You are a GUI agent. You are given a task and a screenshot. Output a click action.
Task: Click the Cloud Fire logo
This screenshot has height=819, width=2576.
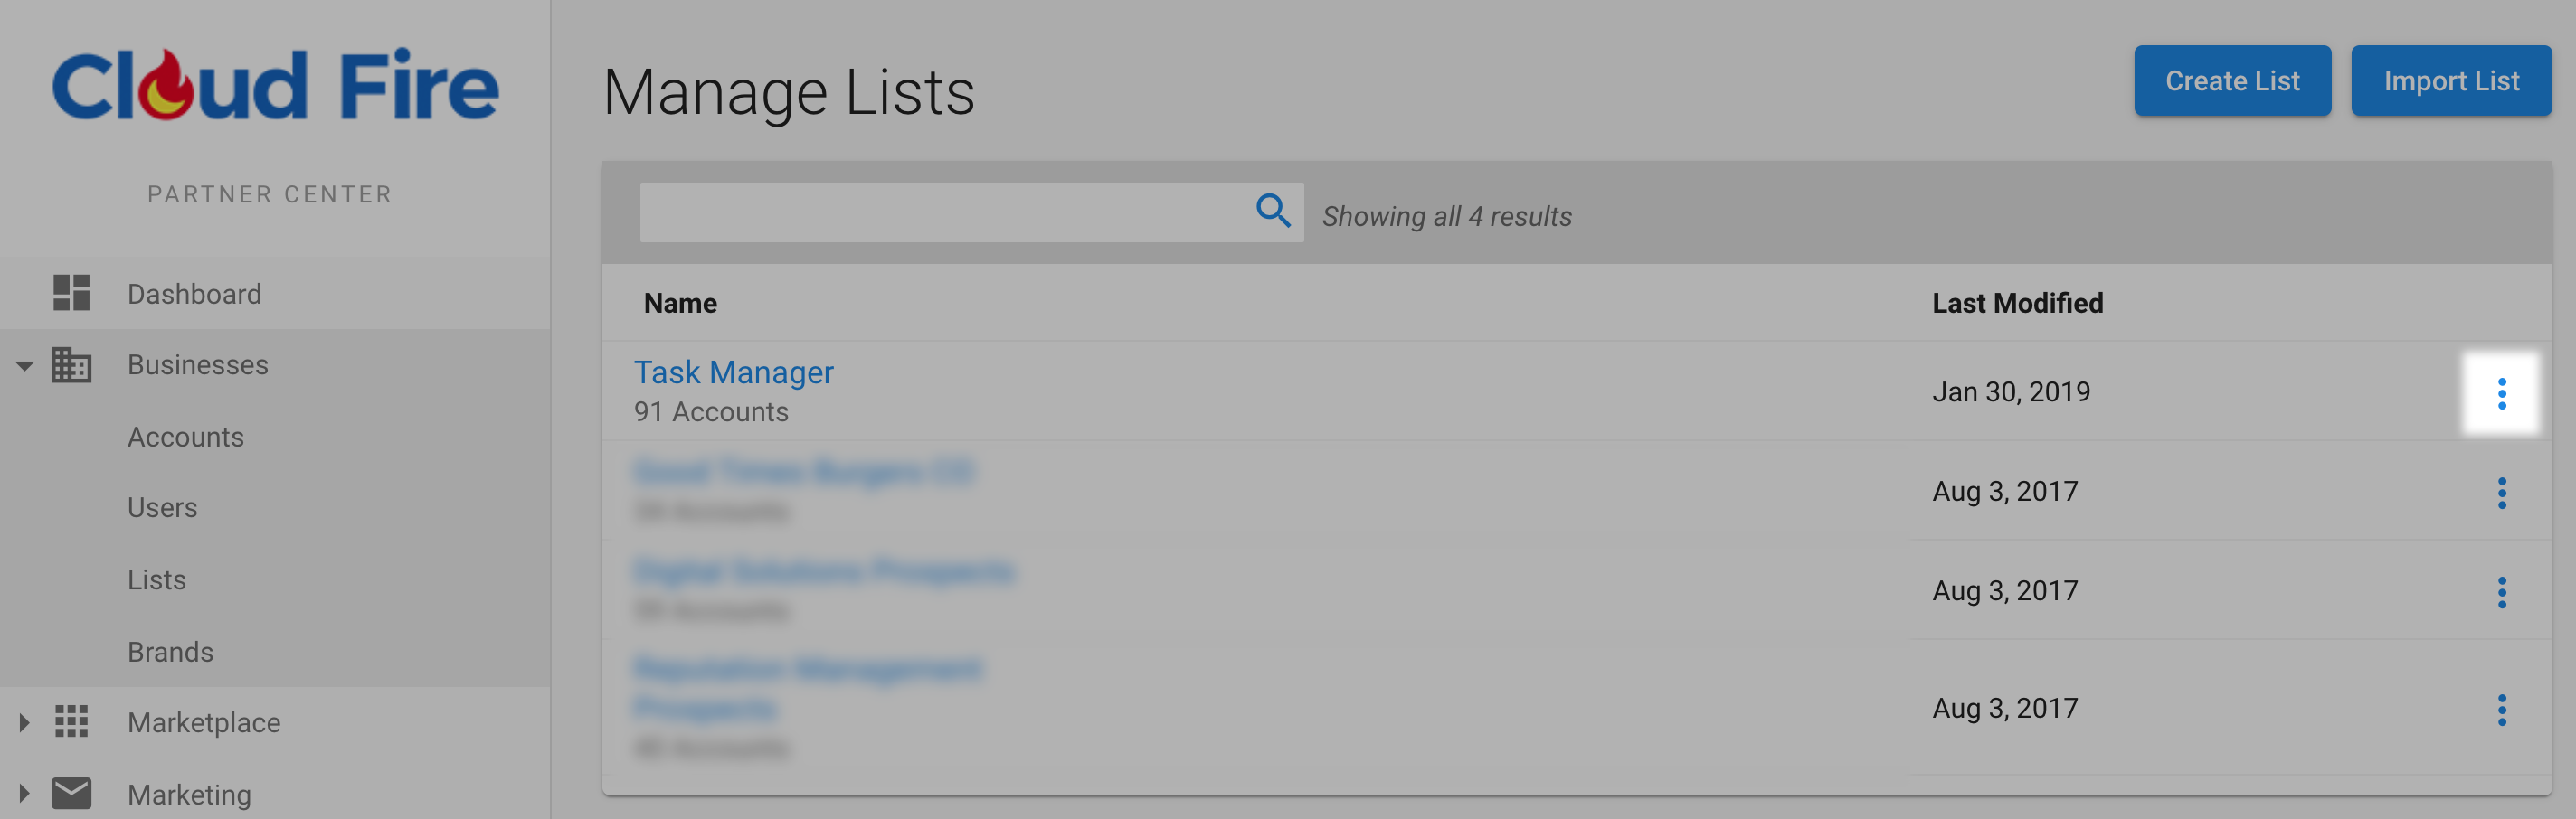pos(275,85)
